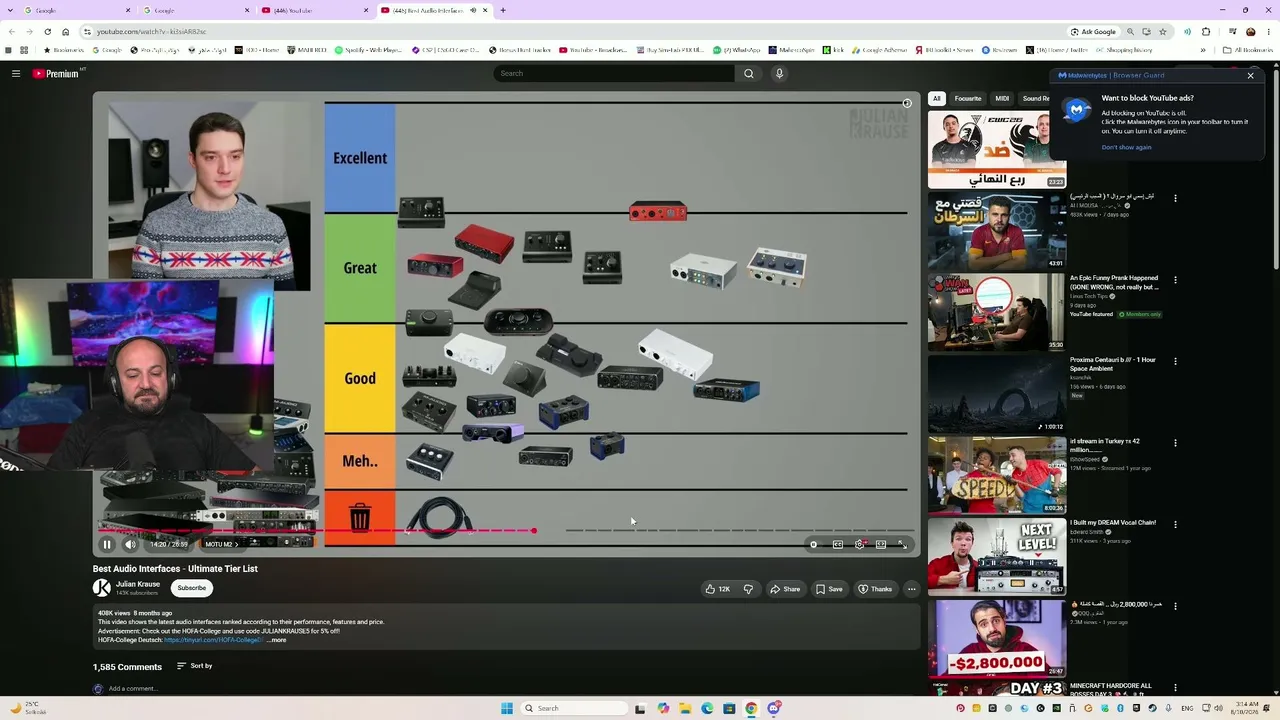Open options for 'I Built my DREAM Vocal Chain'
The width and height of the screenshot is (1280, 720).
1175,524
